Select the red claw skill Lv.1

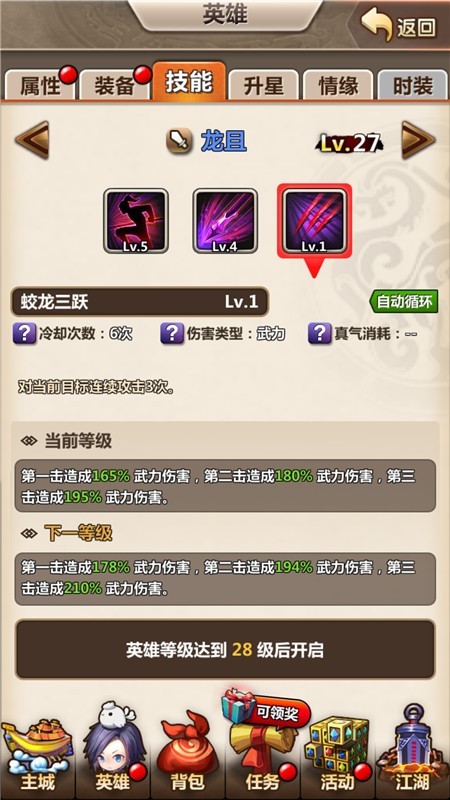314,221
